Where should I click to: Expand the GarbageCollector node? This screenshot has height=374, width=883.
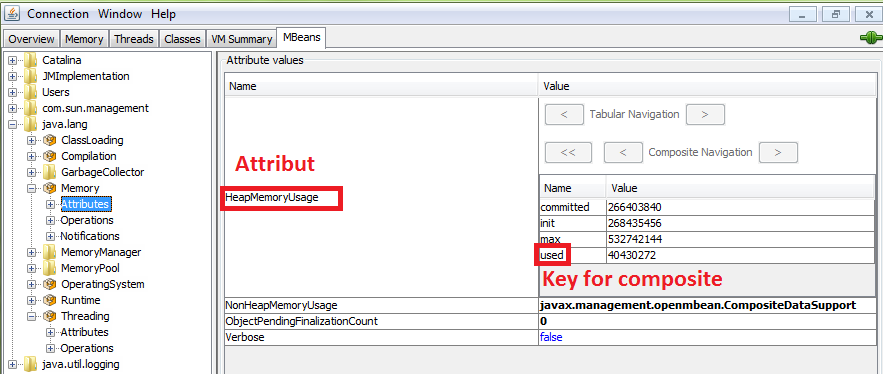click(32, 172)
